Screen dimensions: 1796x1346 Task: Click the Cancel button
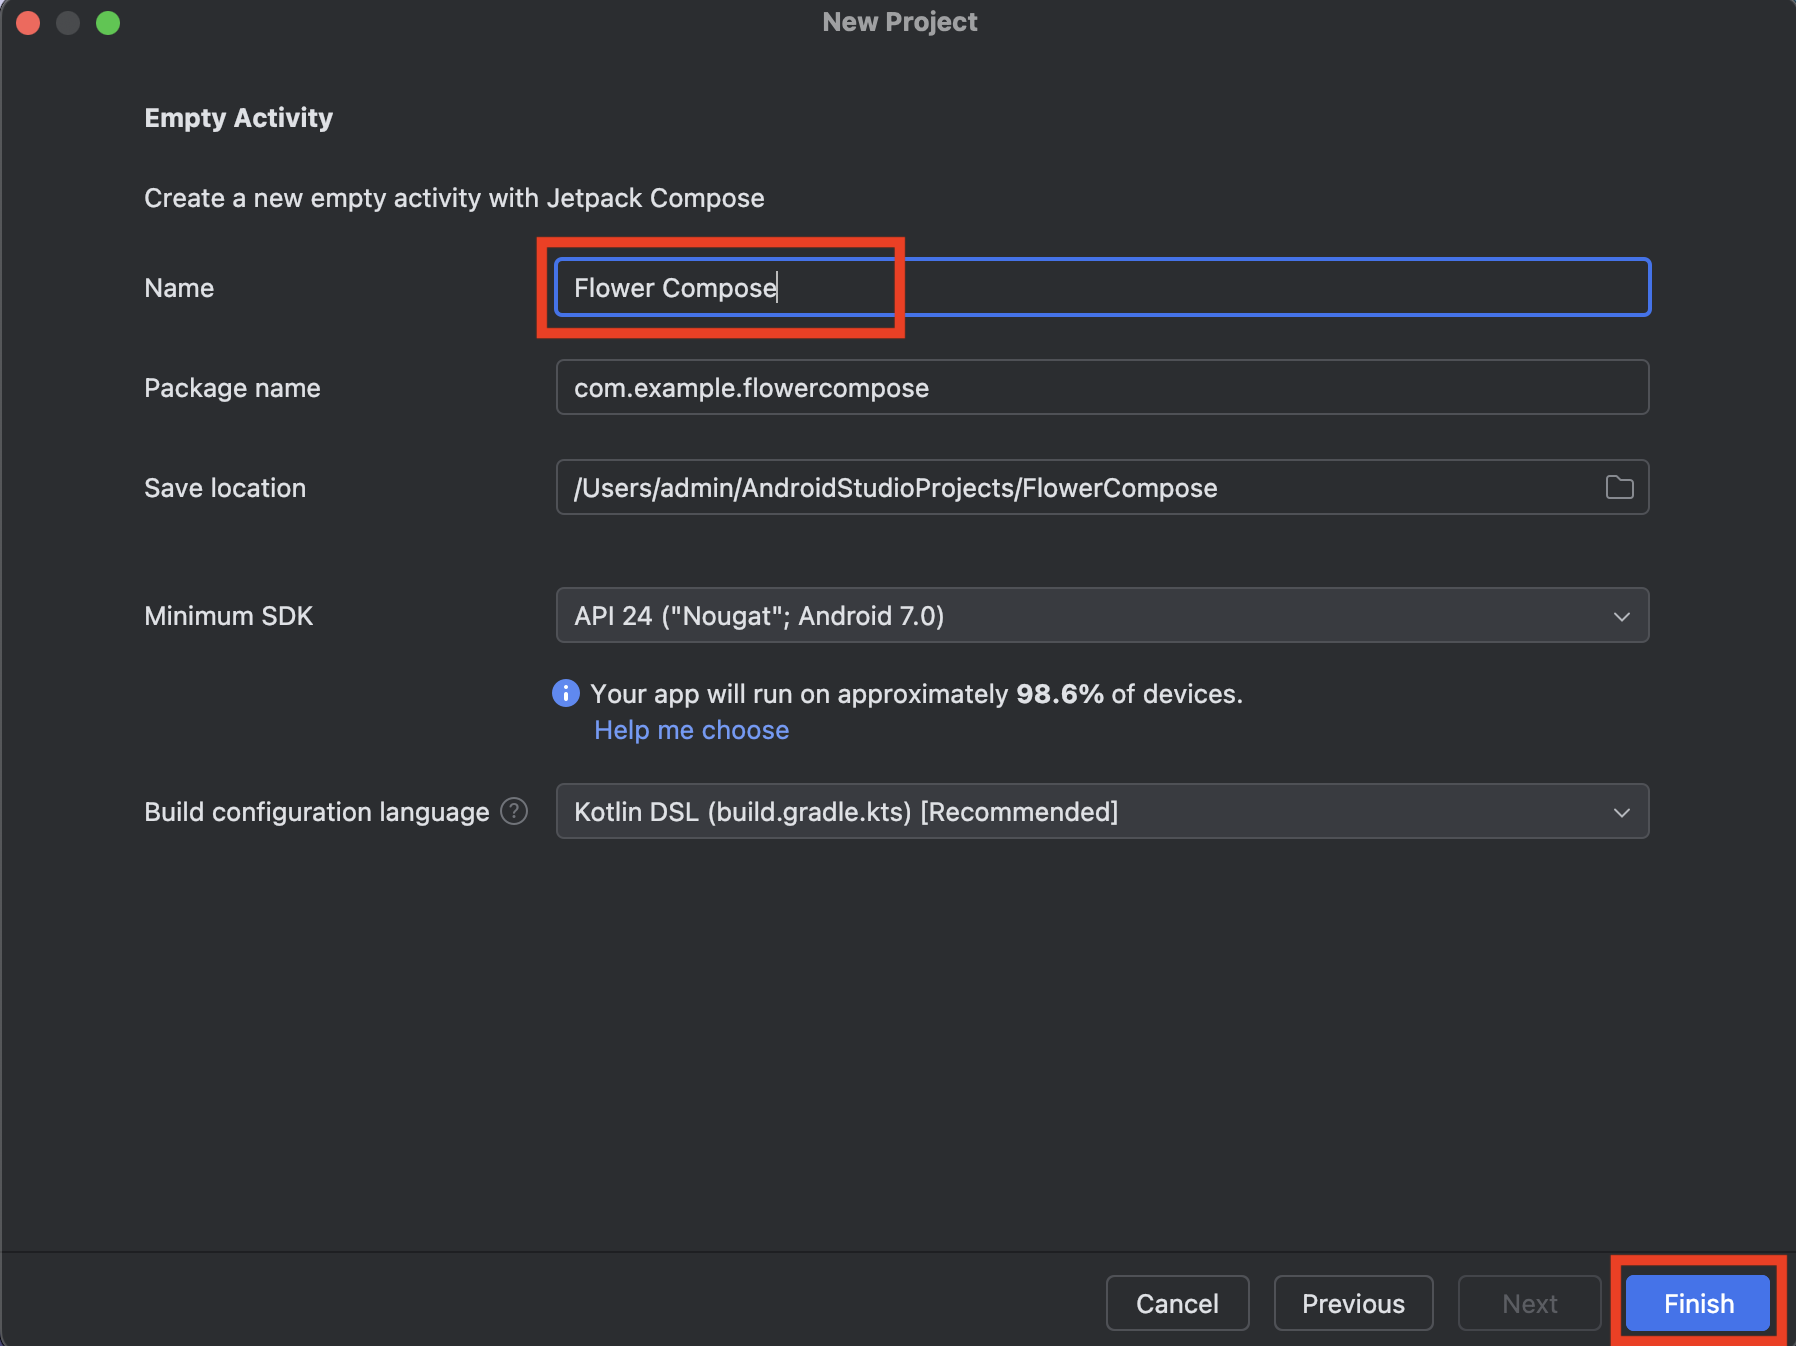tap(1177, 1303)
